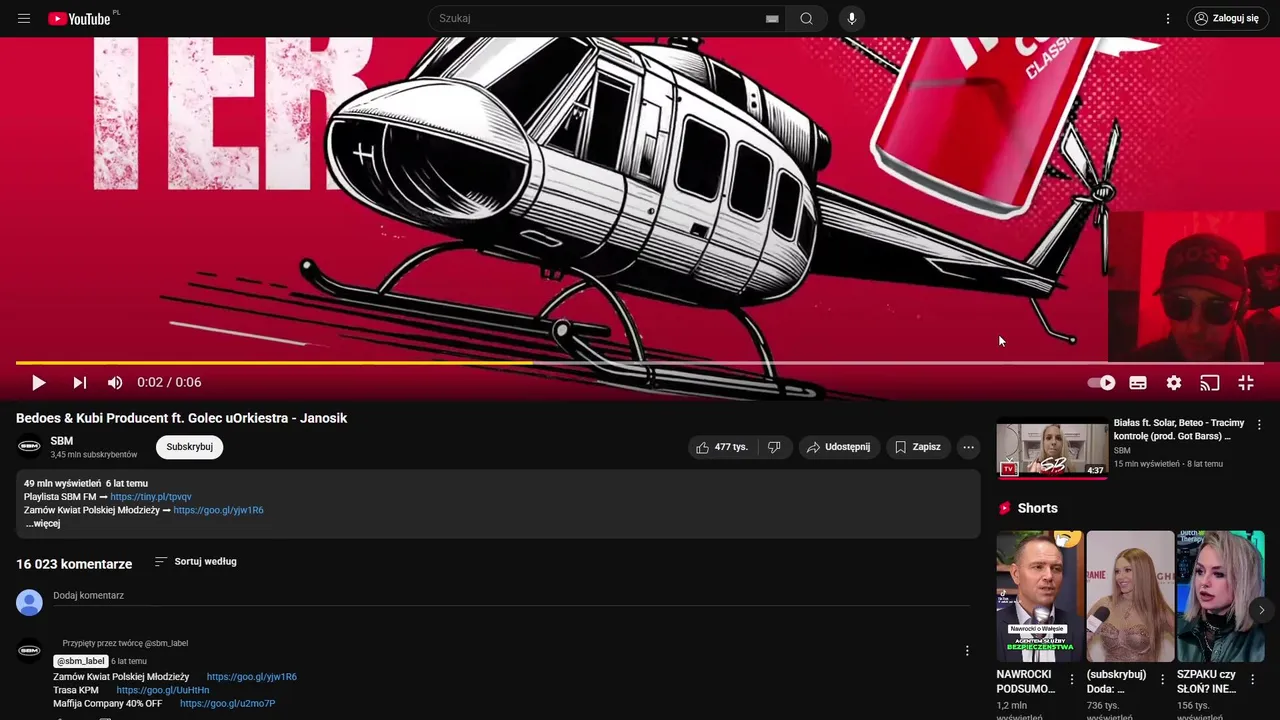Seek on the video progress bar
The width and height of the screenshot is (1280, 720).
click(640, 362)
